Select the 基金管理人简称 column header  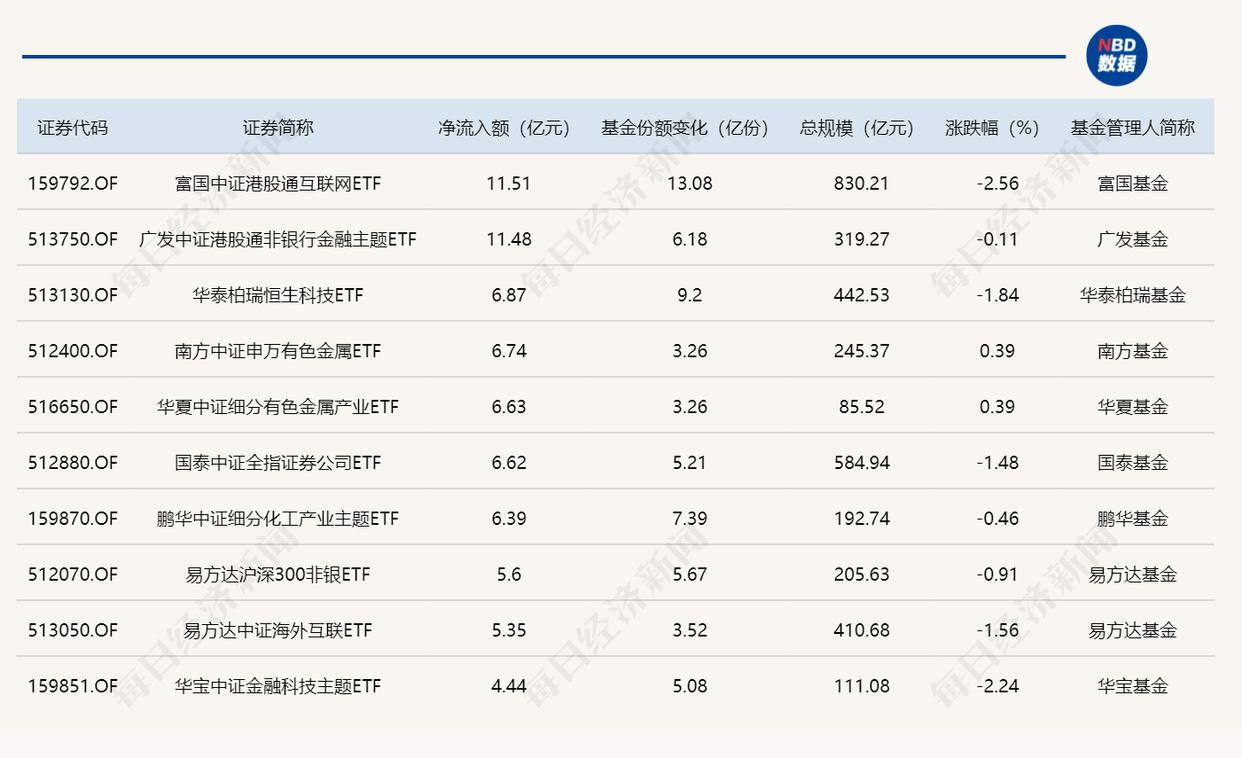click(x=1132, y=128)
